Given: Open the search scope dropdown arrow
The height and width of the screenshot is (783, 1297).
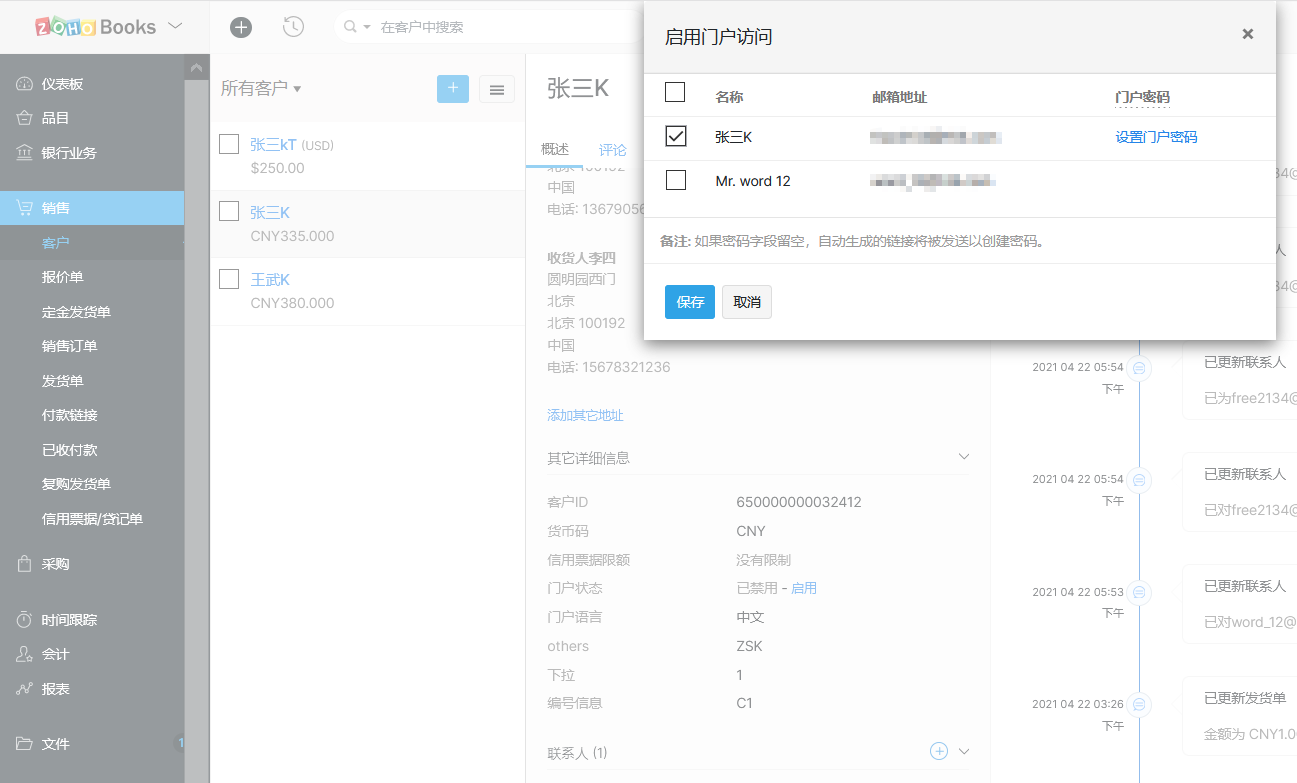Looking at the screenshot, I should pos(366,27).
